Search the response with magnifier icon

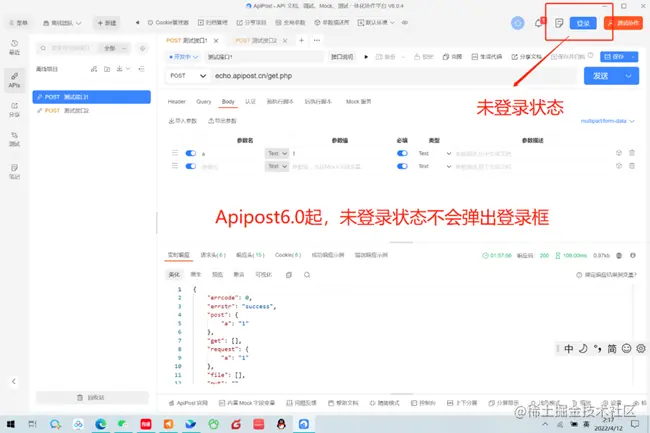click(307, 275)
